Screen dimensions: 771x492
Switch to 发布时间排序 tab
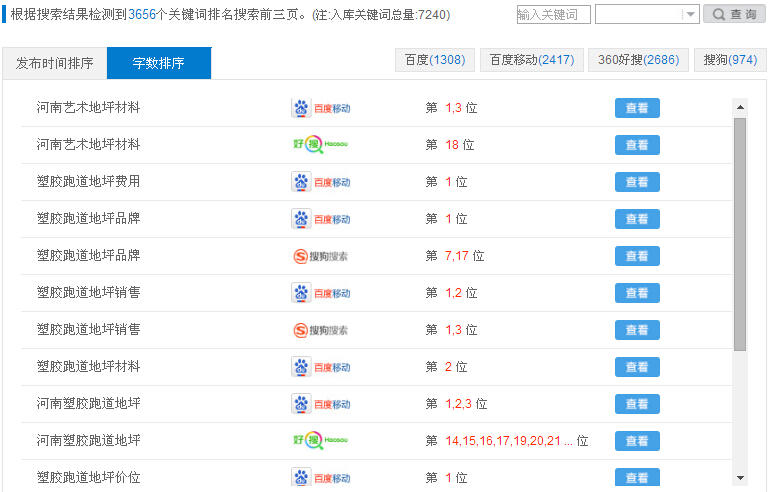[55, 63]
